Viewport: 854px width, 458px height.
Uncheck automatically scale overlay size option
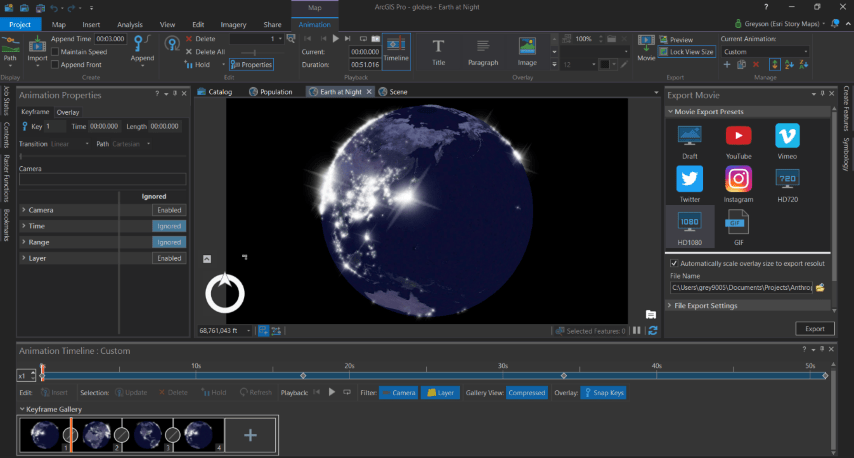click(x=674, y=263)
